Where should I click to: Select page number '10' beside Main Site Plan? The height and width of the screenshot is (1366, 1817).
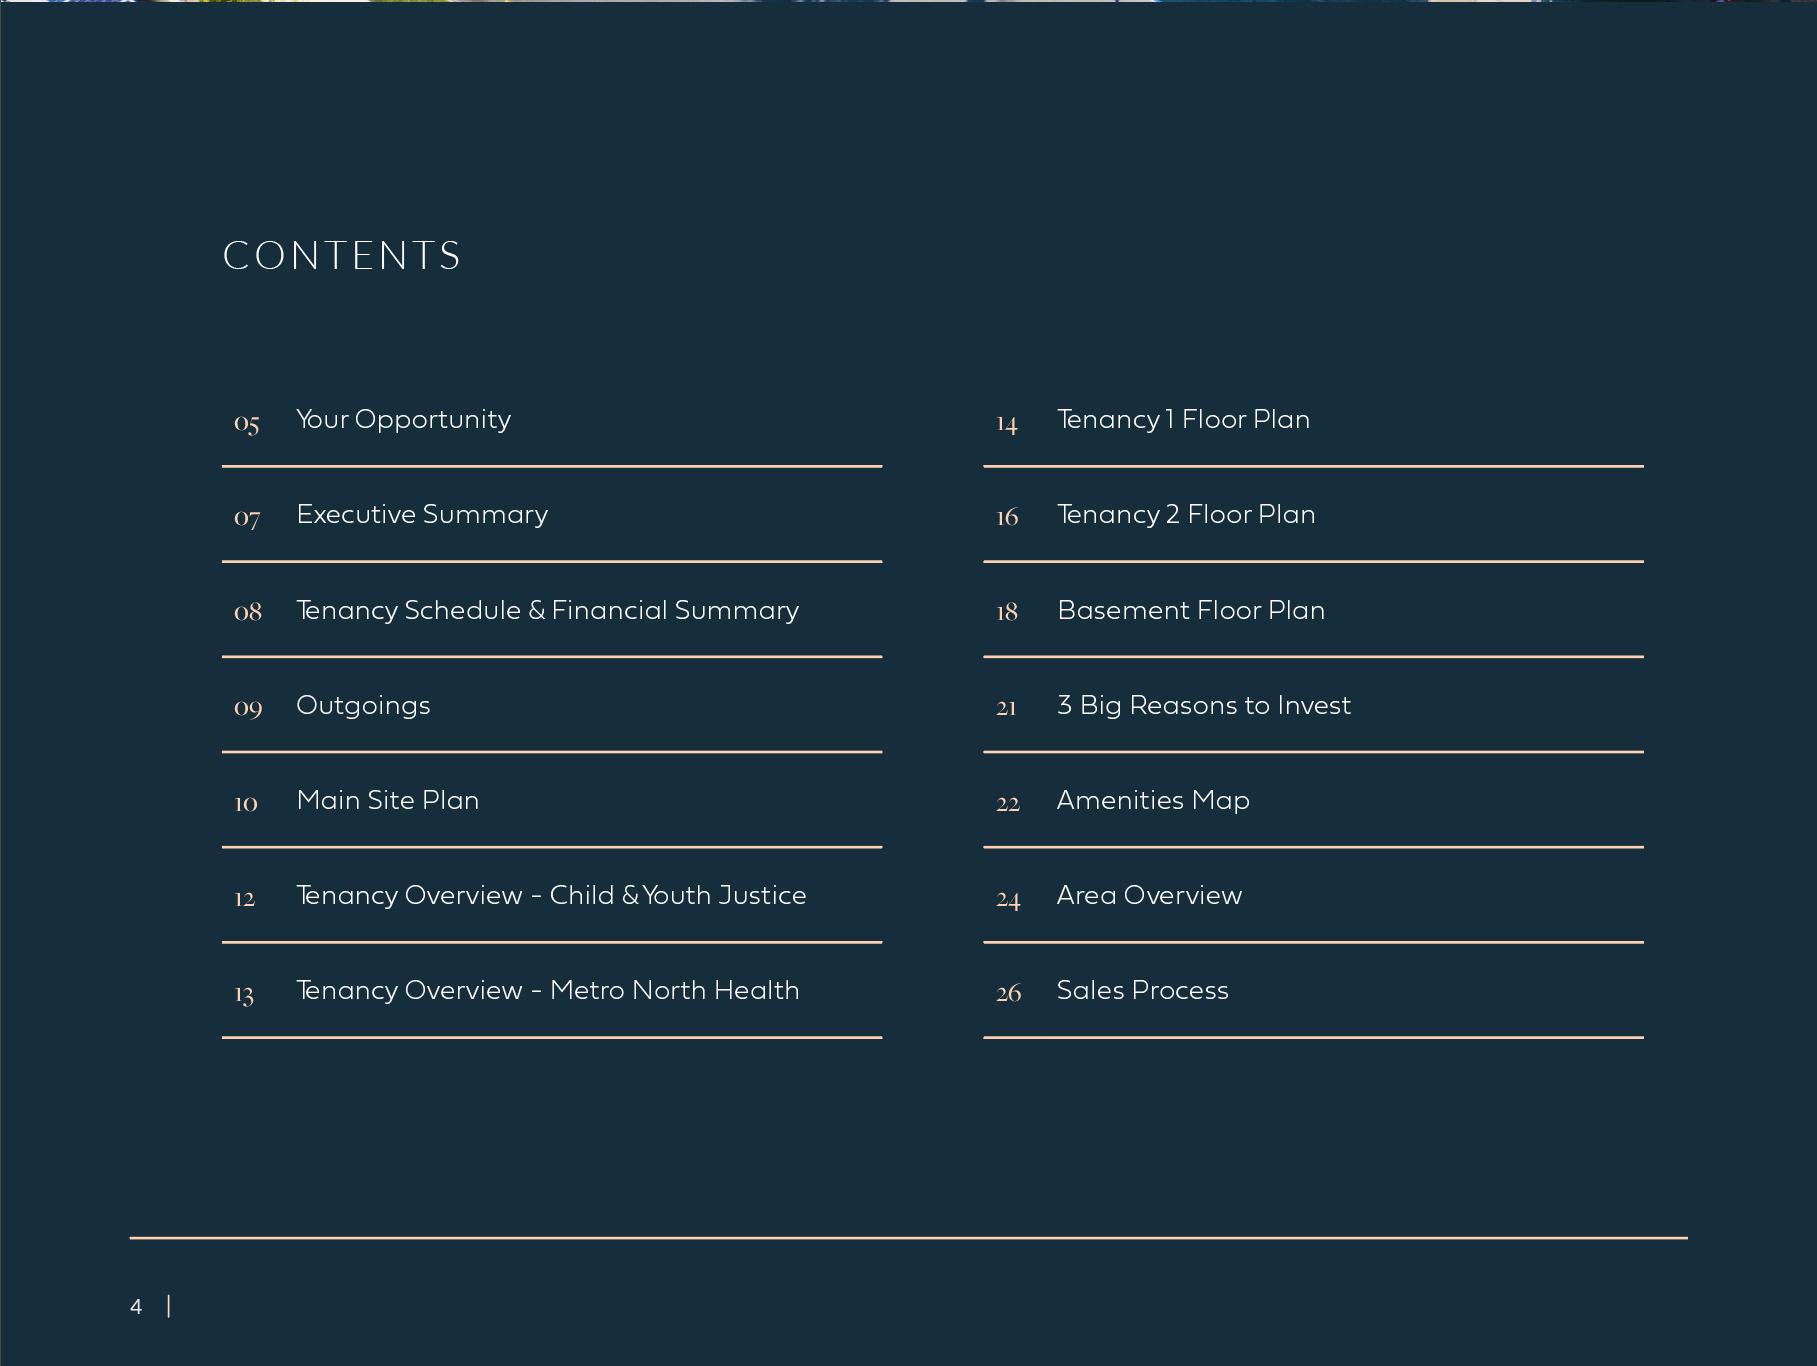[246, 803]
